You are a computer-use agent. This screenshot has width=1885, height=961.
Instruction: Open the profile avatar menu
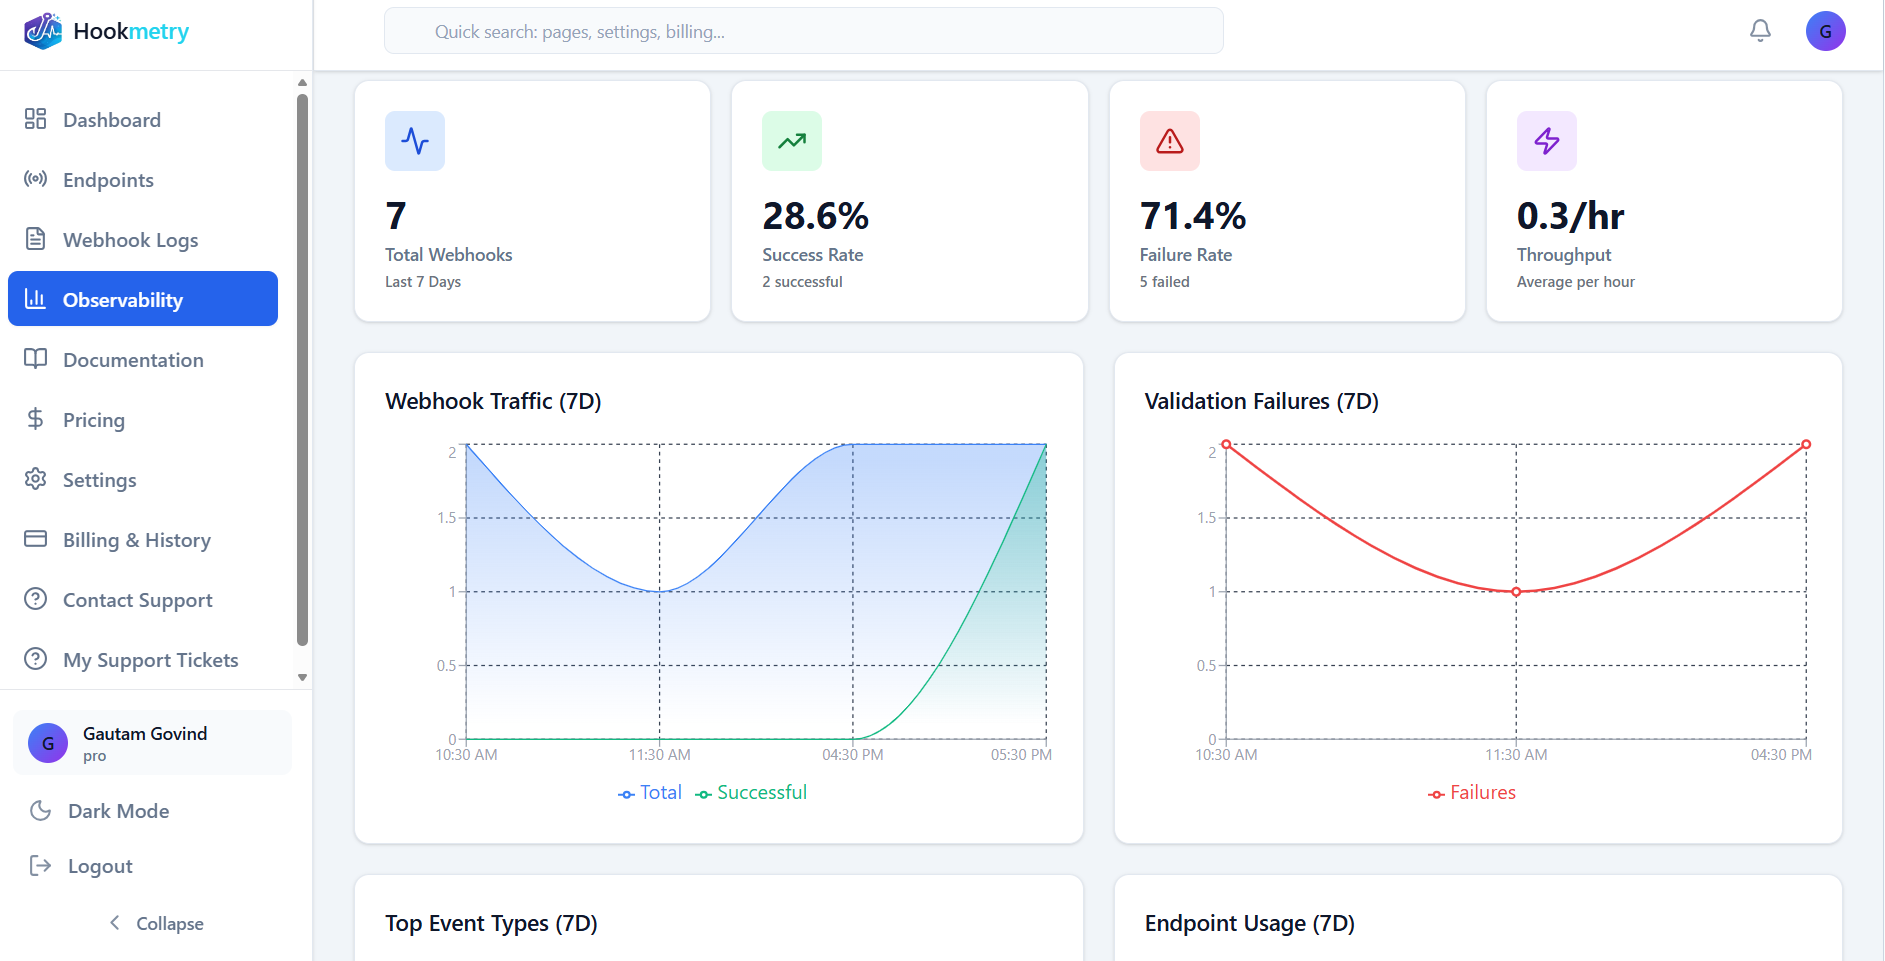point(1826,31)
